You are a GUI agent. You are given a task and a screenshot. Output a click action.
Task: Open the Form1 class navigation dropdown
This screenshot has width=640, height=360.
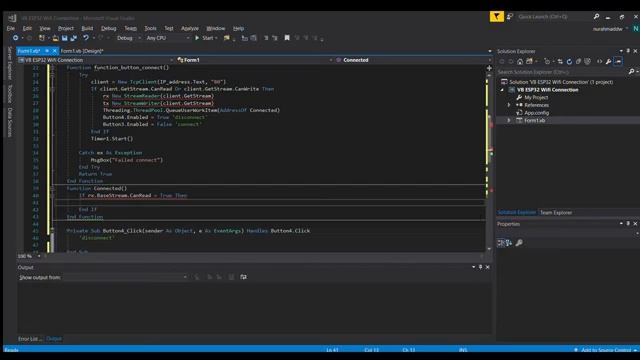click(x=255, y=60)
